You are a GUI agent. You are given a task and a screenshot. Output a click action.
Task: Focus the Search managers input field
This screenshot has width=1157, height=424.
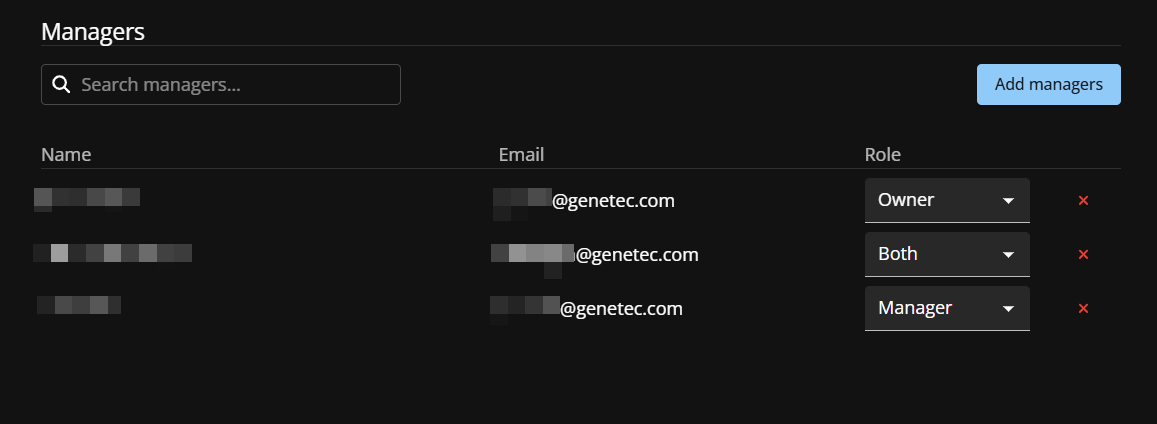[x=235, y=85]
